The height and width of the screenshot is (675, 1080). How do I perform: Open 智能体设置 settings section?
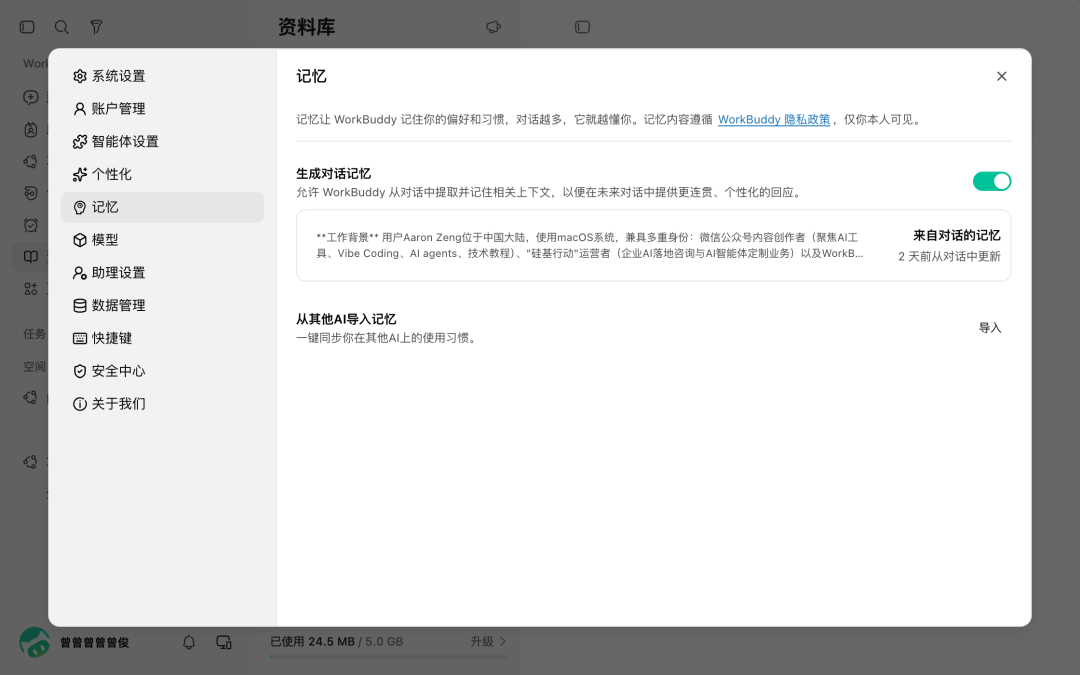(x=163, y=141)
